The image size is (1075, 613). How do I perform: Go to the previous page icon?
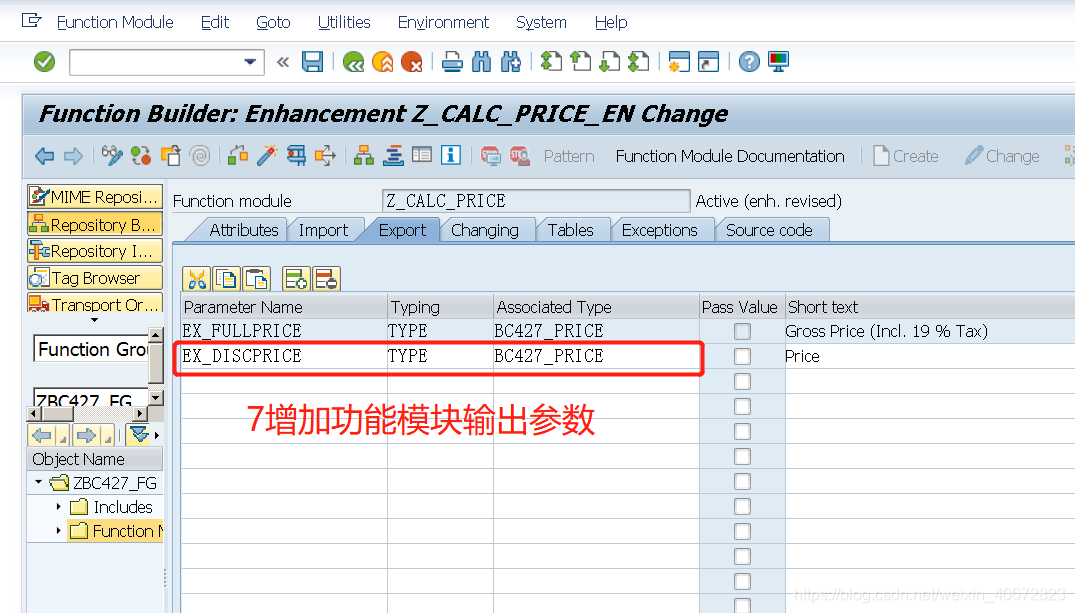pos(581,62)
